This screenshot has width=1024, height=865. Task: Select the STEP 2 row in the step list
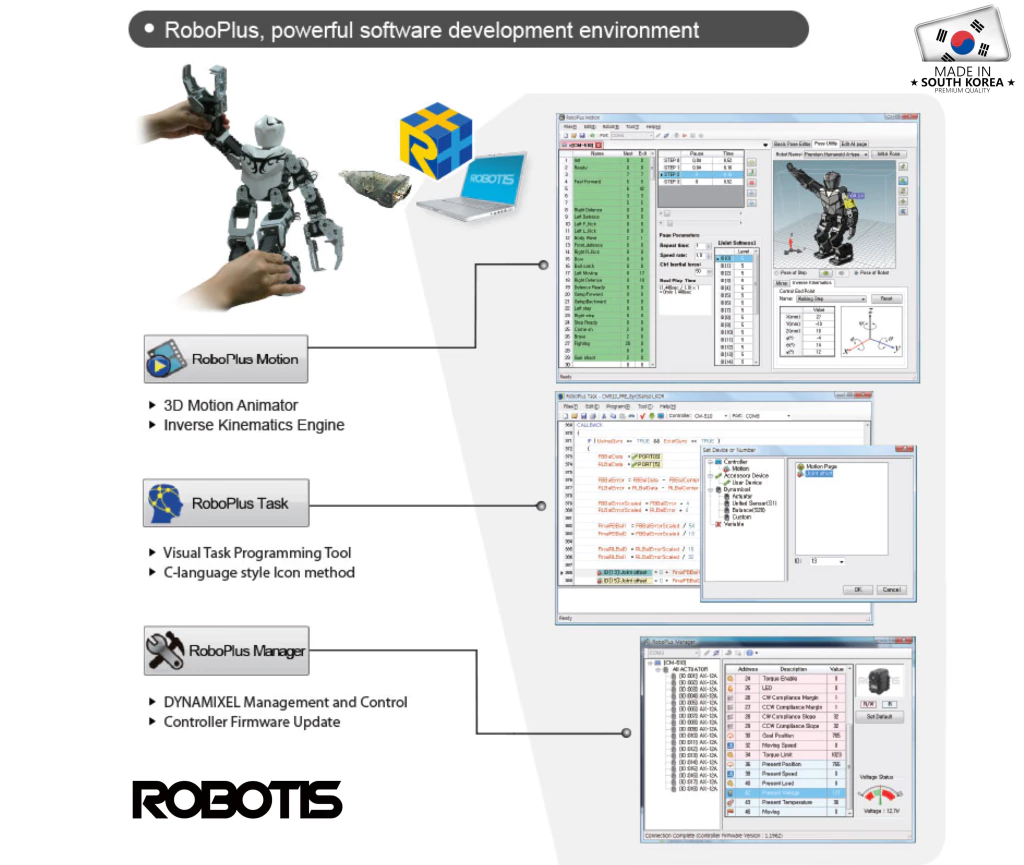pos(672,174)
